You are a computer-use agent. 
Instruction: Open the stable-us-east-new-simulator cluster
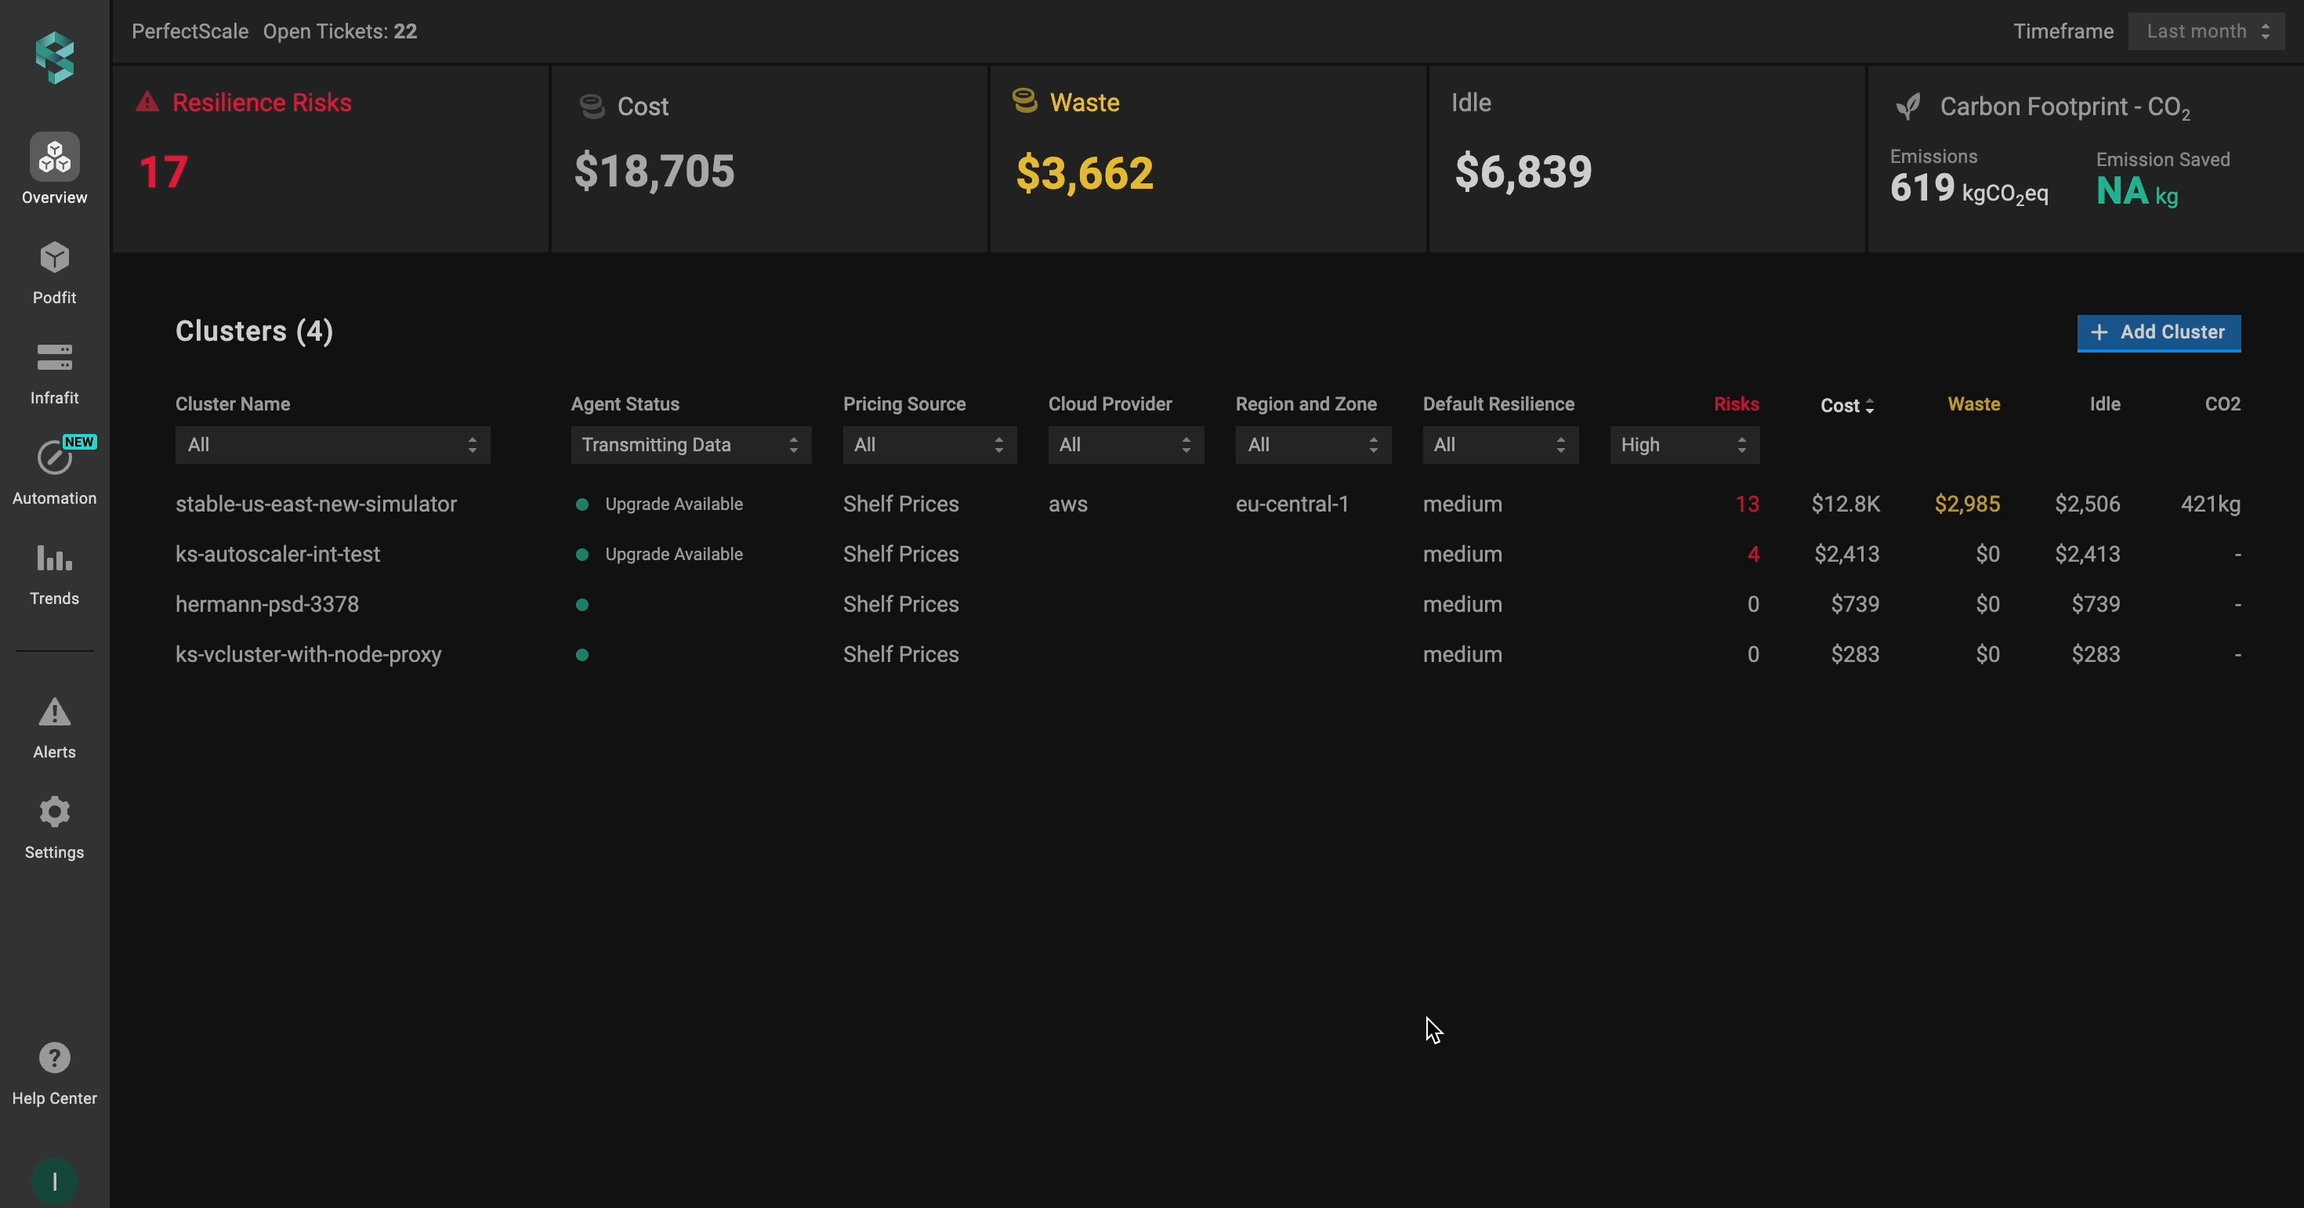(316, 504)
